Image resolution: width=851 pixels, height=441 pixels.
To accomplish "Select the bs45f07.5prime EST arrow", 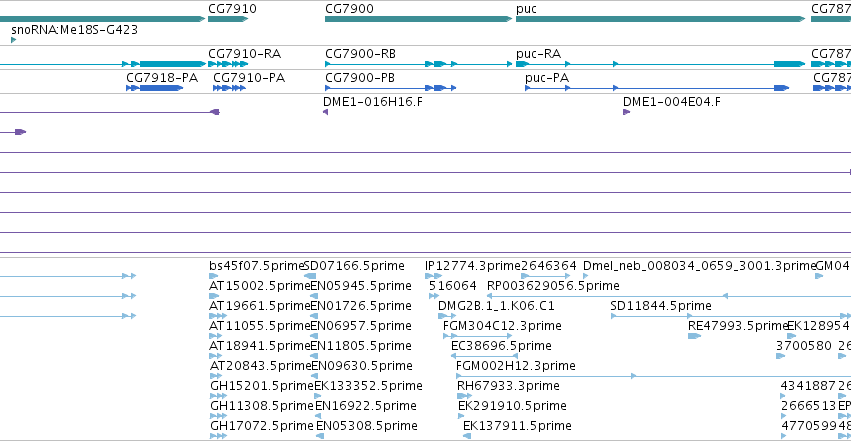I will pos(214,276).
